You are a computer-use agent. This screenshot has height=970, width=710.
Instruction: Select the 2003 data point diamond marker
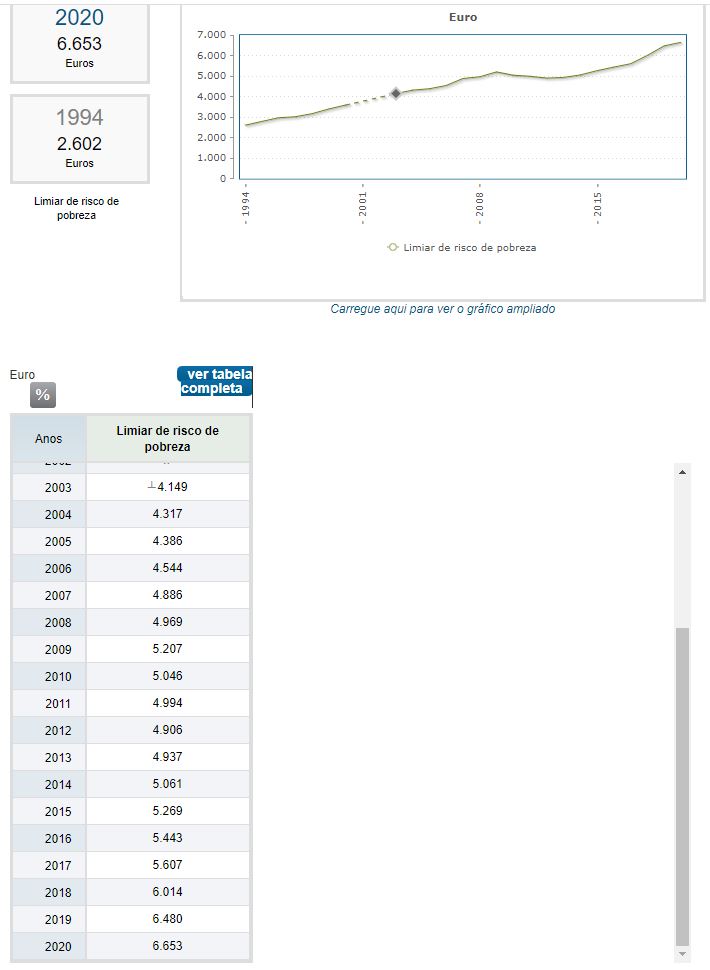(x=396, y=93)
